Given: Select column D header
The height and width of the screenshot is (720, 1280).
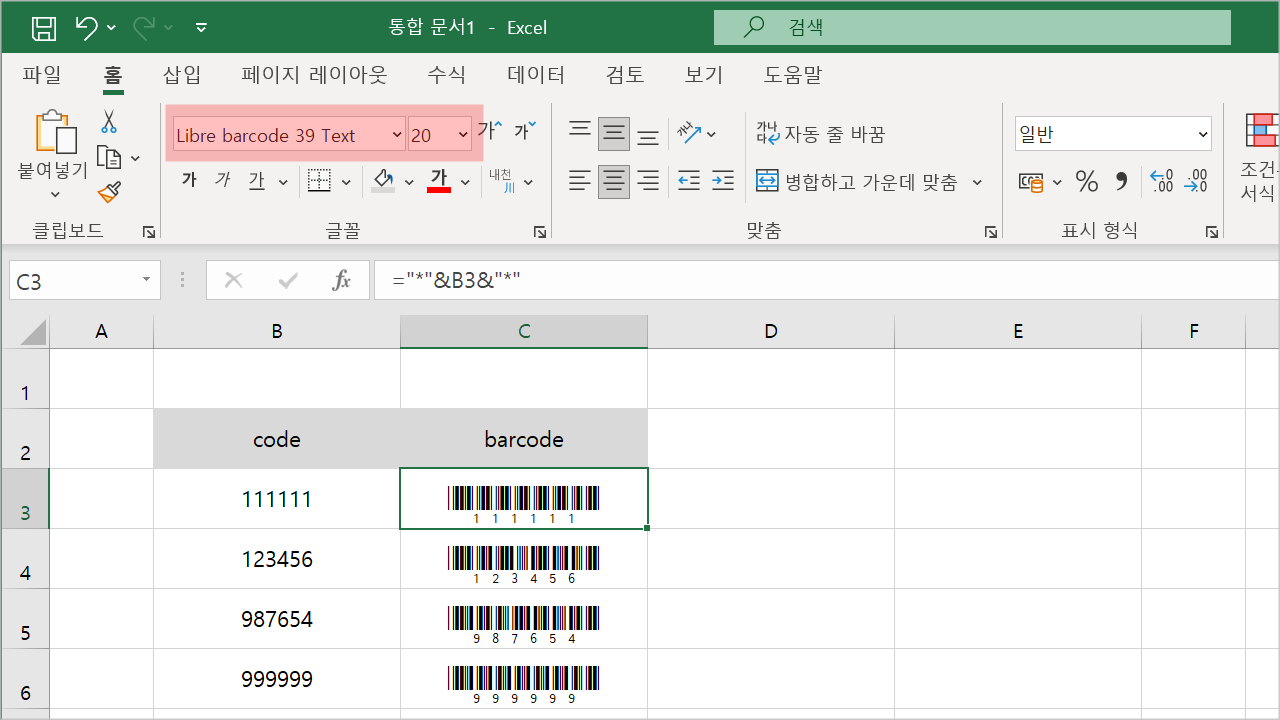Looking at the screenshot, I should coord(771,332).
